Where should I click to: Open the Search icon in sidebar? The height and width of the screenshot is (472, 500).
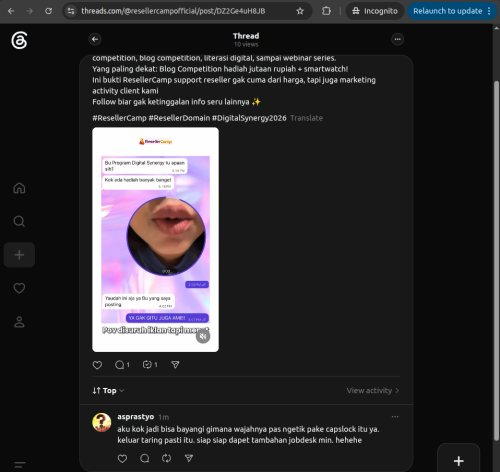coord(19,221)
